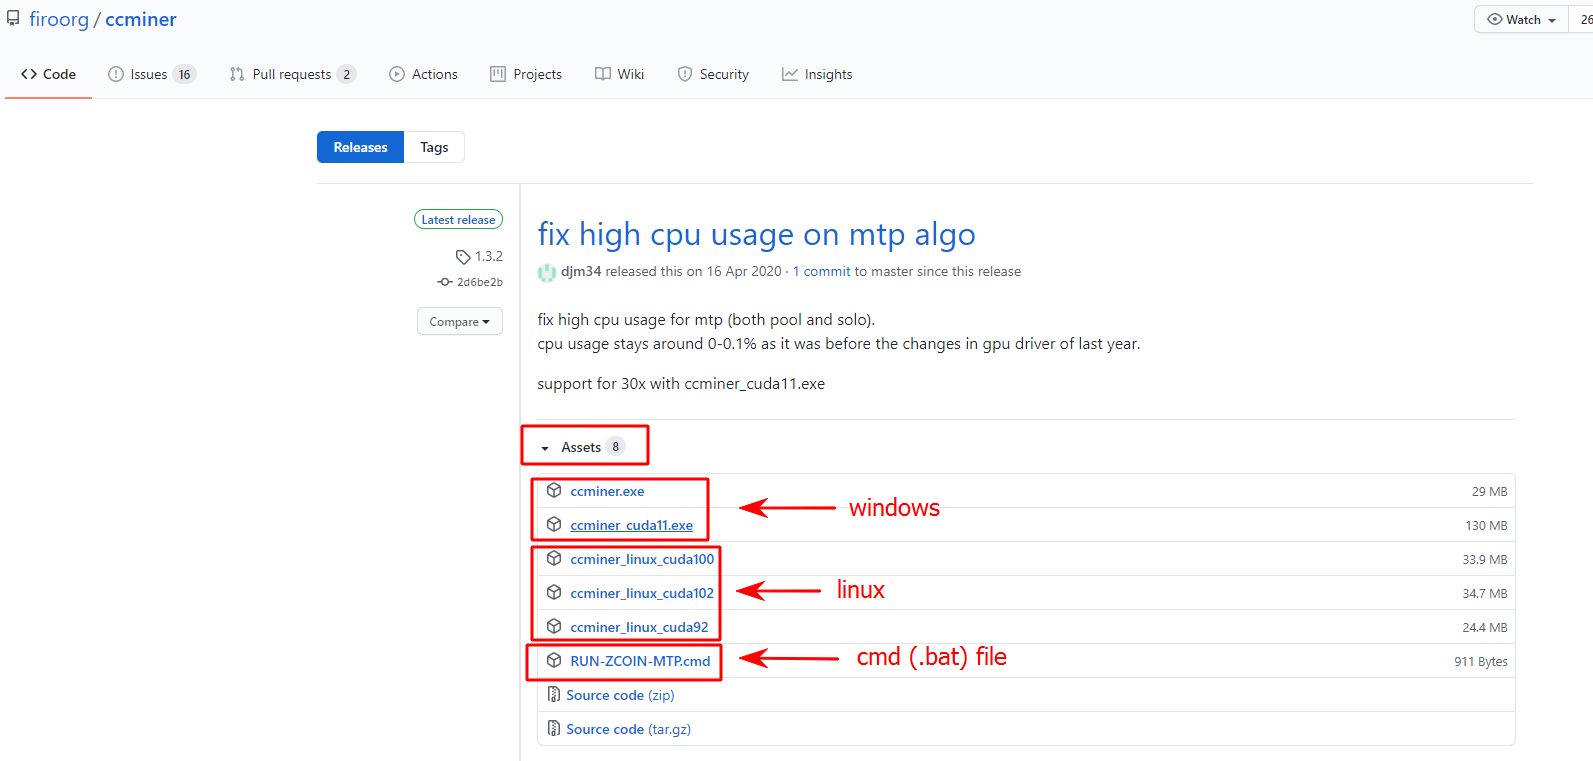Click the '130 MB' file size text
This screenshot has height=761, width=1593.
tap(1486, 525)
